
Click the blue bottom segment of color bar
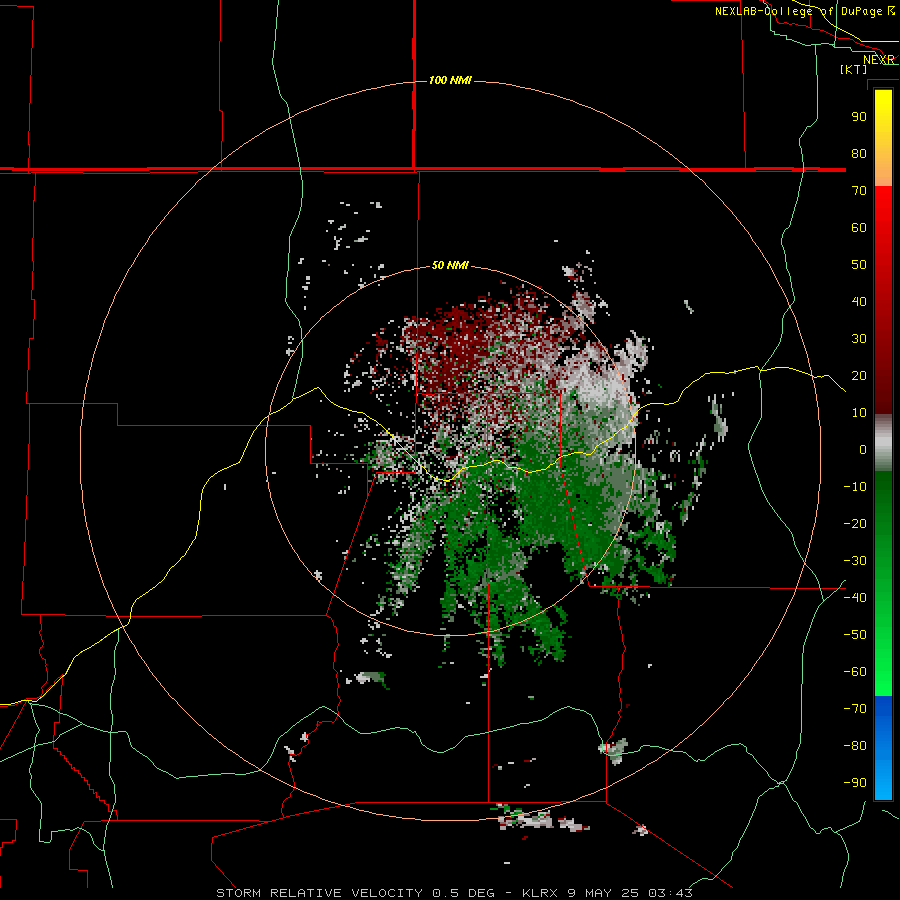coord(883,748)
